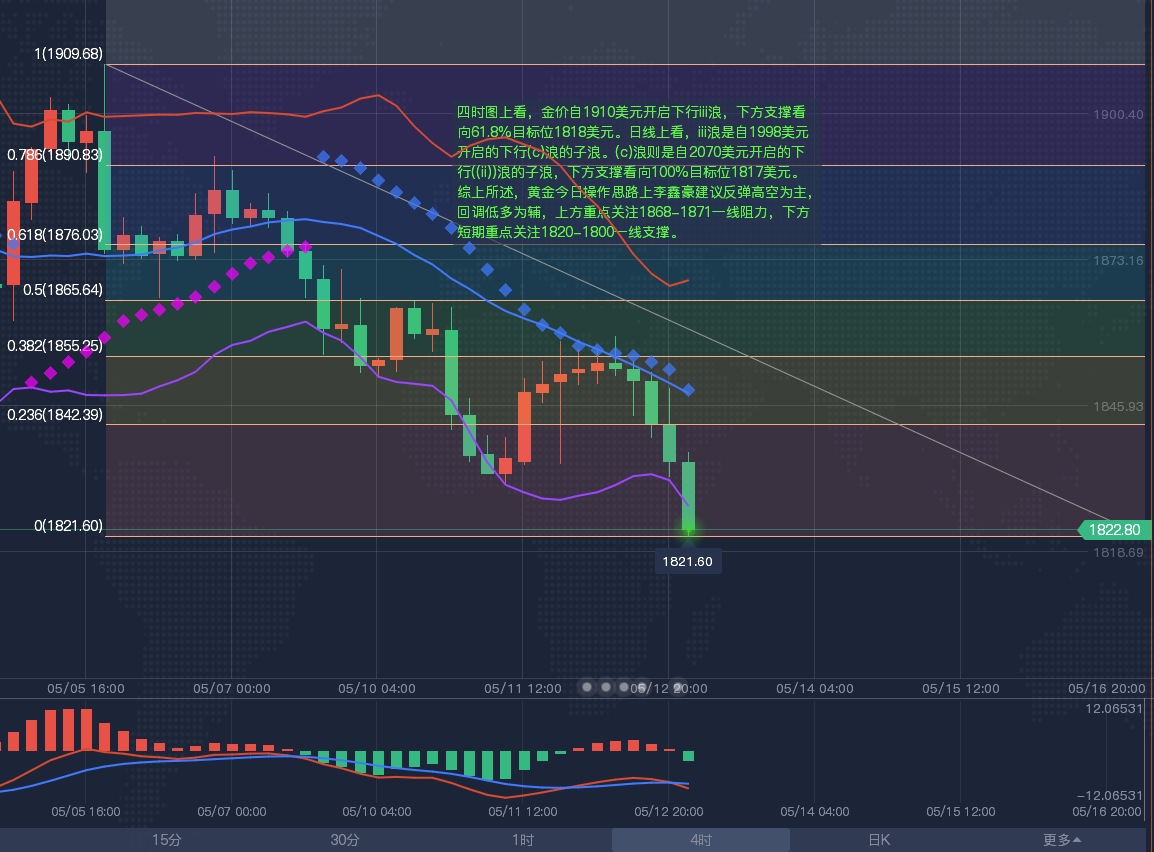Select the 1(1909.68) Fibonacci level label
The height and width of the screenshot is (852, 1154).
pos(69,53)
